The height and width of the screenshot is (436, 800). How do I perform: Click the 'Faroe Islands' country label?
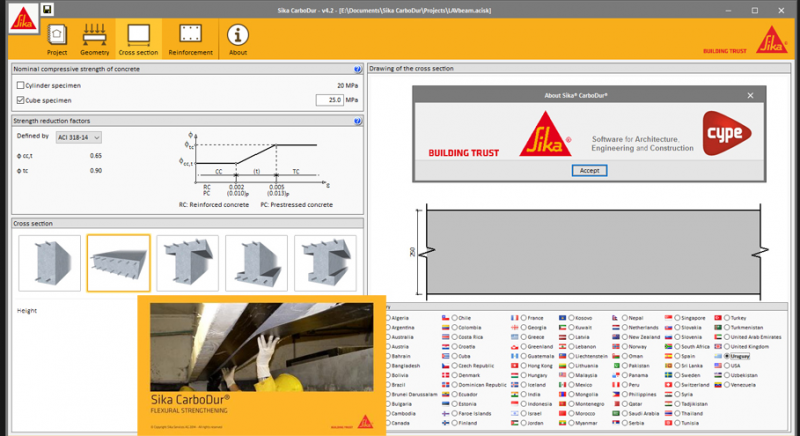474,413
